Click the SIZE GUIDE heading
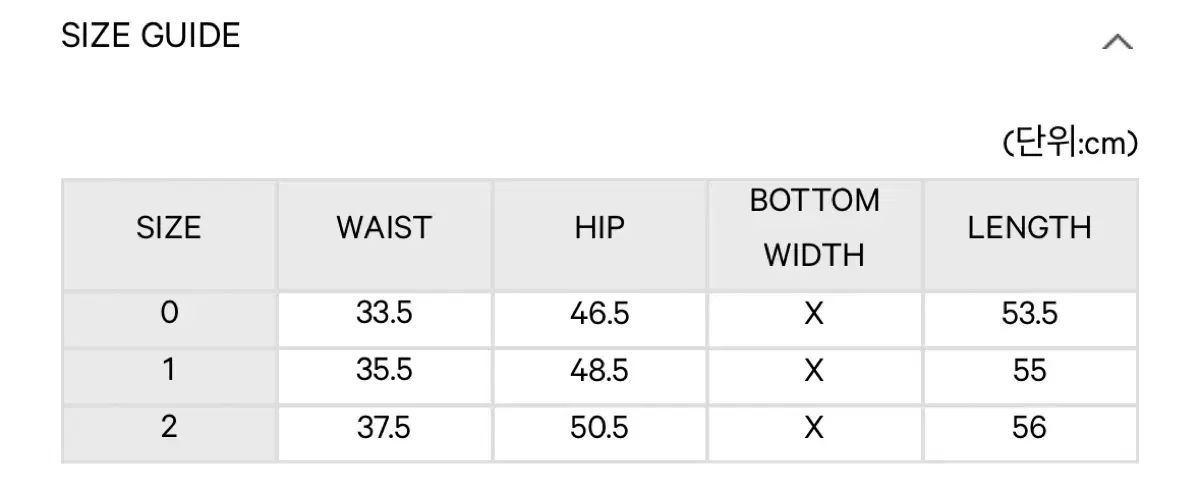This screenshot has width=1200, height=493. pos(151,36)
